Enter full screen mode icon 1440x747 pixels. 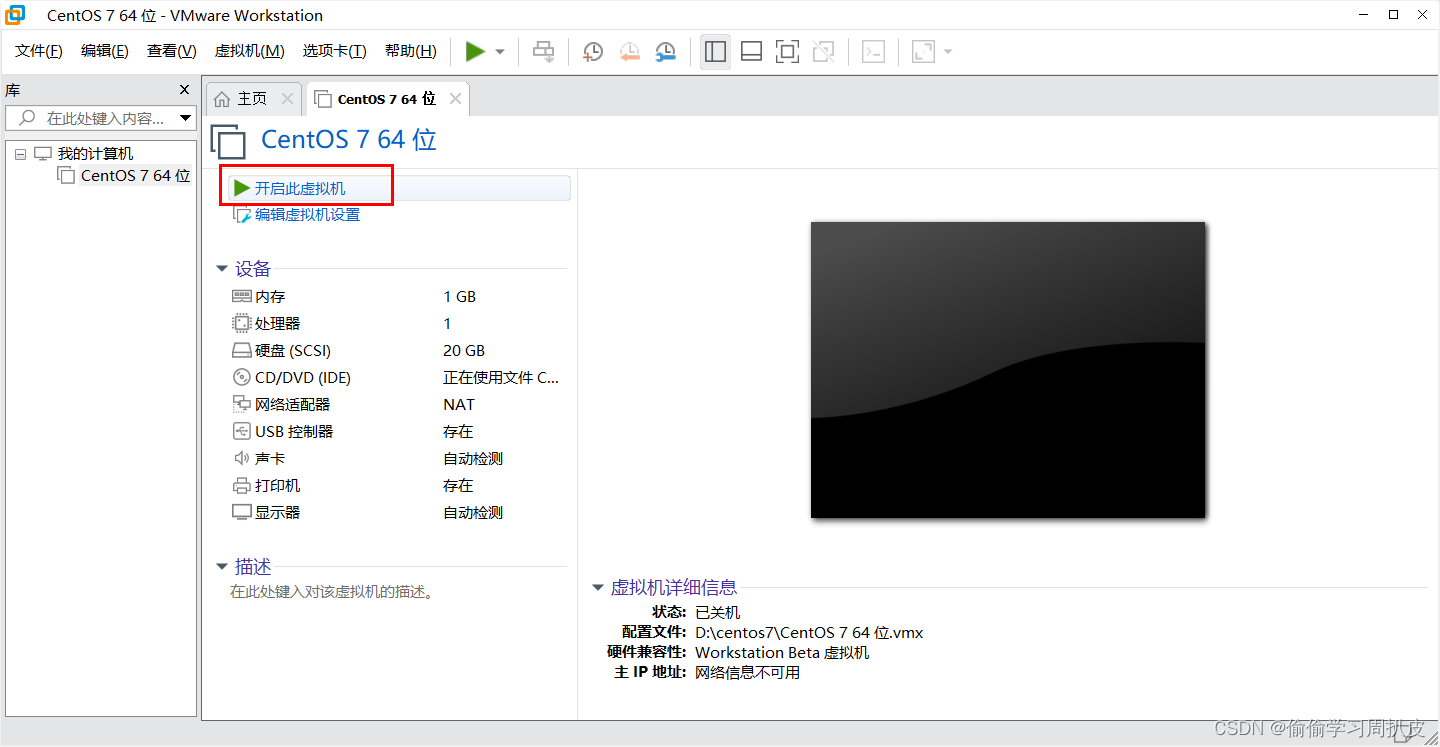(x=788, y=52)
